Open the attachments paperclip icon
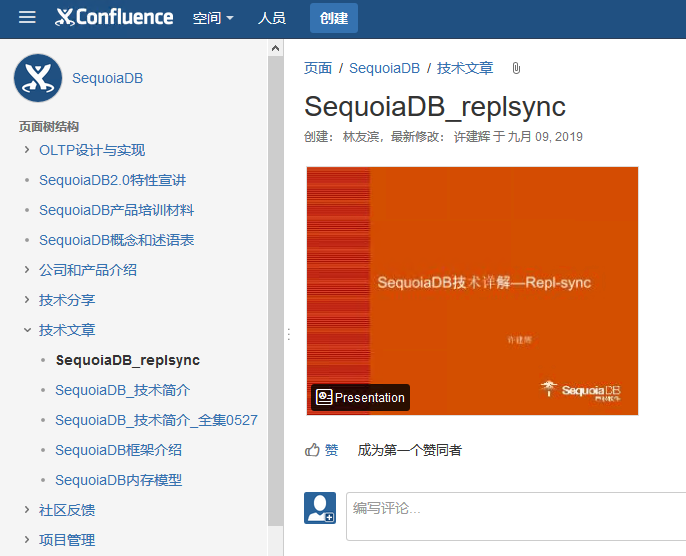Image resolution: width=686 pixels, height=556 pixels. (x=516, y=68)
